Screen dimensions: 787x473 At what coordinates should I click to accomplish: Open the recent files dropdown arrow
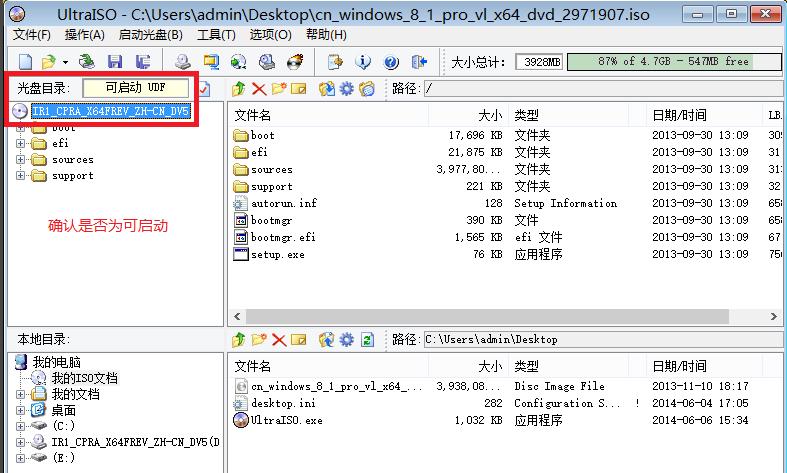point(65,62)
